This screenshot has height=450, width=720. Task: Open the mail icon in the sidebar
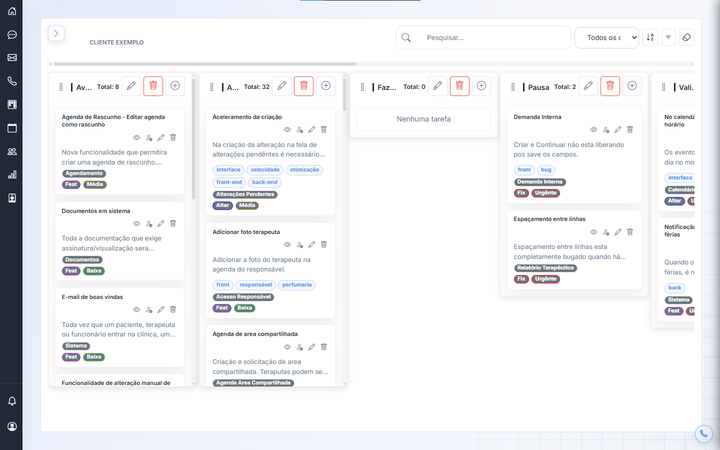[12, 57]
